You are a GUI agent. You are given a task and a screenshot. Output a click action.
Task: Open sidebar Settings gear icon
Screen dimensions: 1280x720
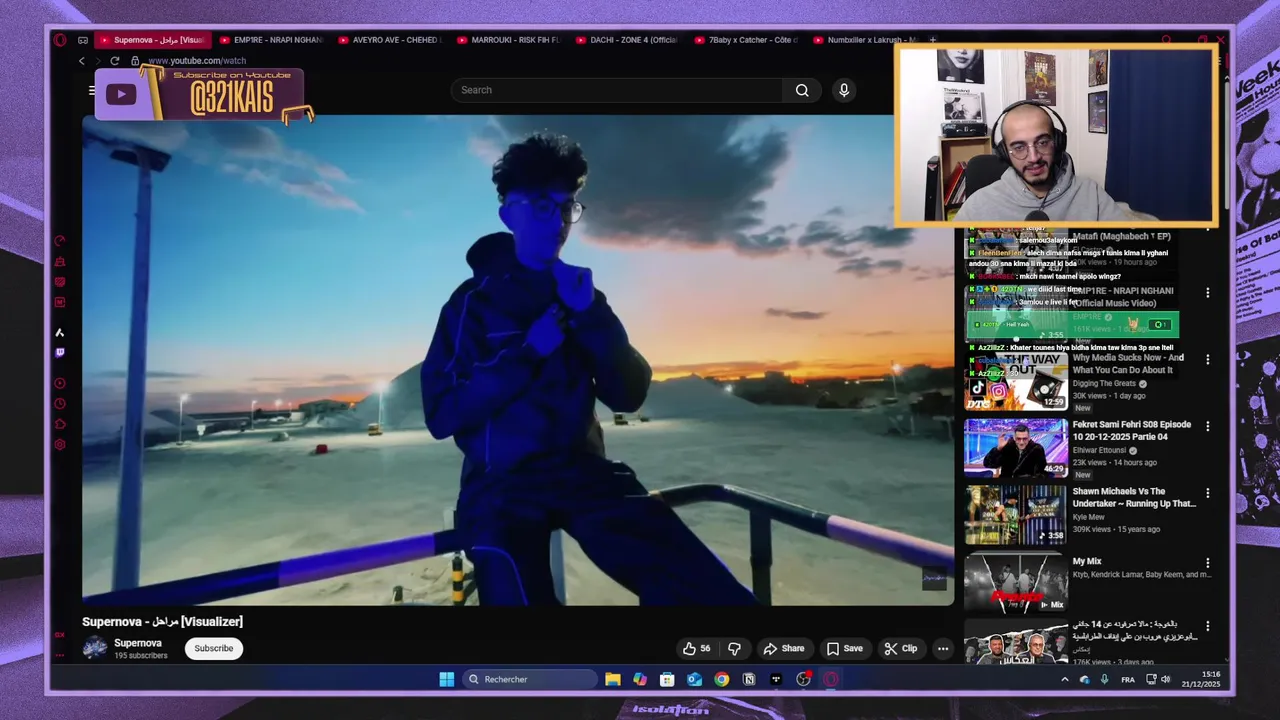pyautogui.click(x=60, y=444)
